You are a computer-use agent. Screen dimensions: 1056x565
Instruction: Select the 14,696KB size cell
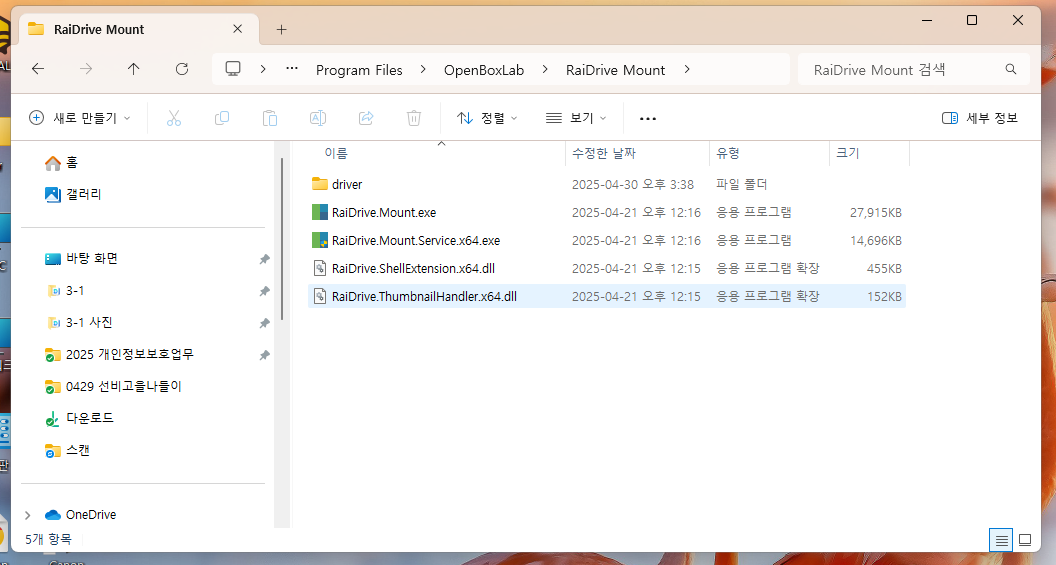(x=876, y=240)
